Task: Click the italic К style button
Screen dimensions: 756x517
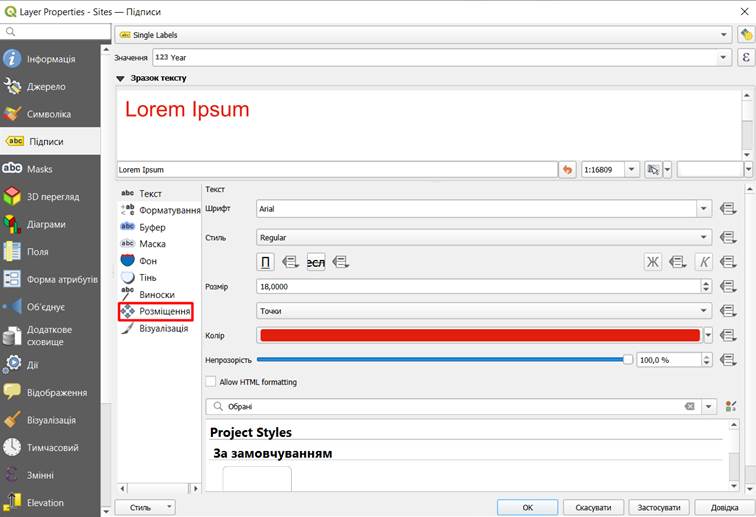Action: pyautogui.click(x=704, y=262)
